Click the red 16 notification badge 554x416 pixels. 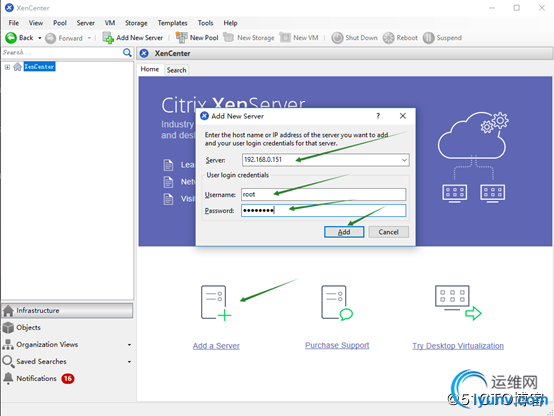pyautogui.click(x=67, y=379)
